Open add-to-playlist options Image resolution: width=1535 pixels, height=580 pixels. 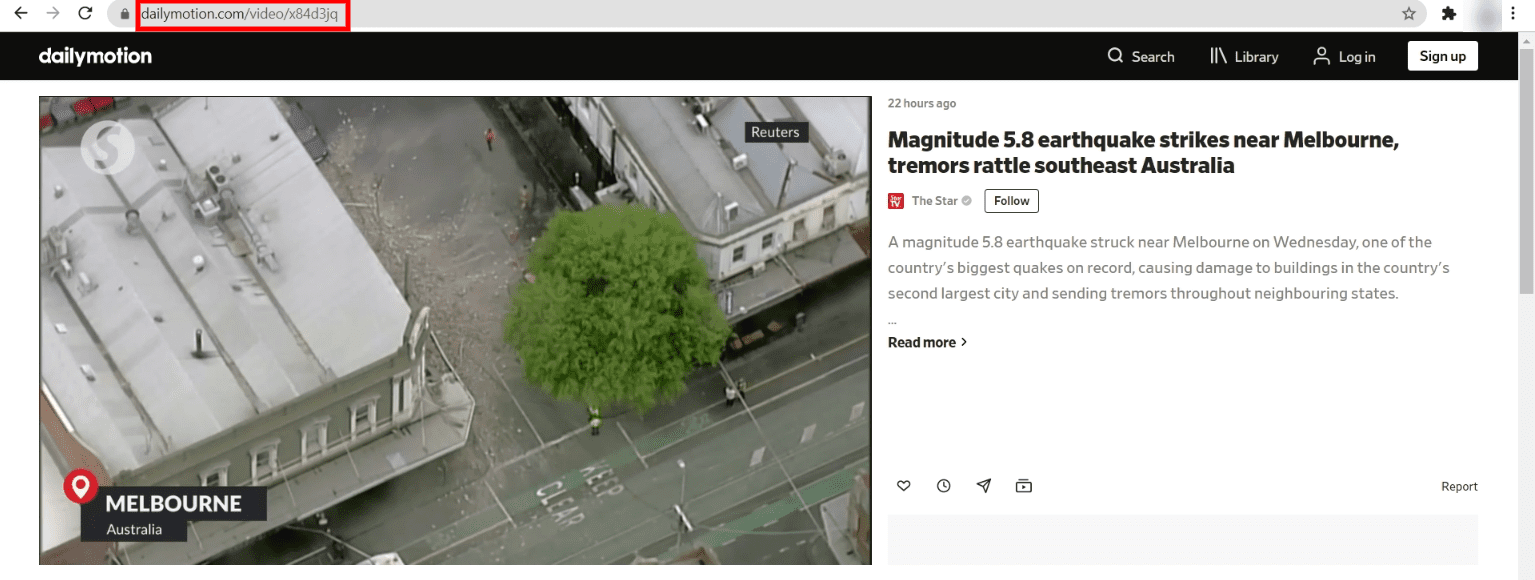[x=1023, y=485]
